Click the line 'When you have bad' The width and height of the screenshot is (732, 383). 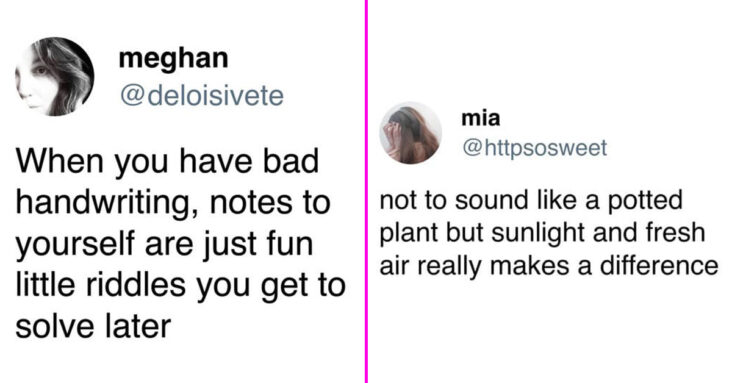click(167, 161)
